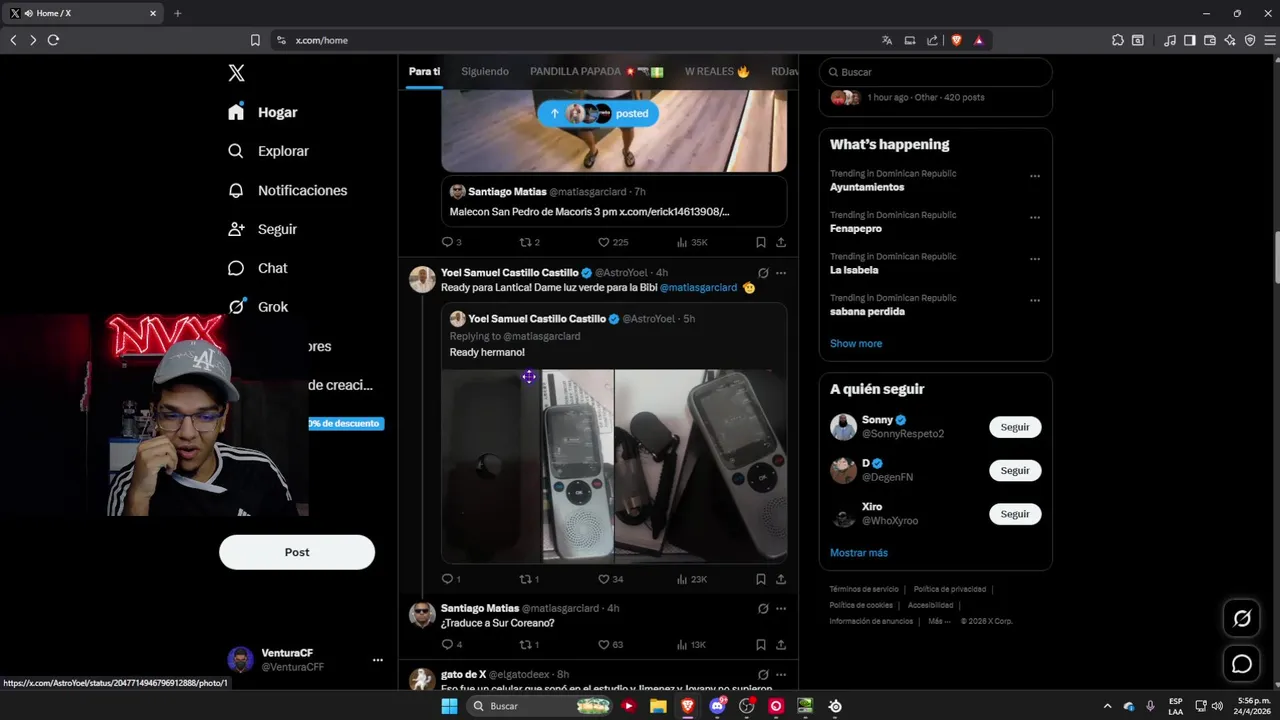Open the Brave main hamburger menu
This screenshot has width=1280, height=720.
click(1268, 40)
